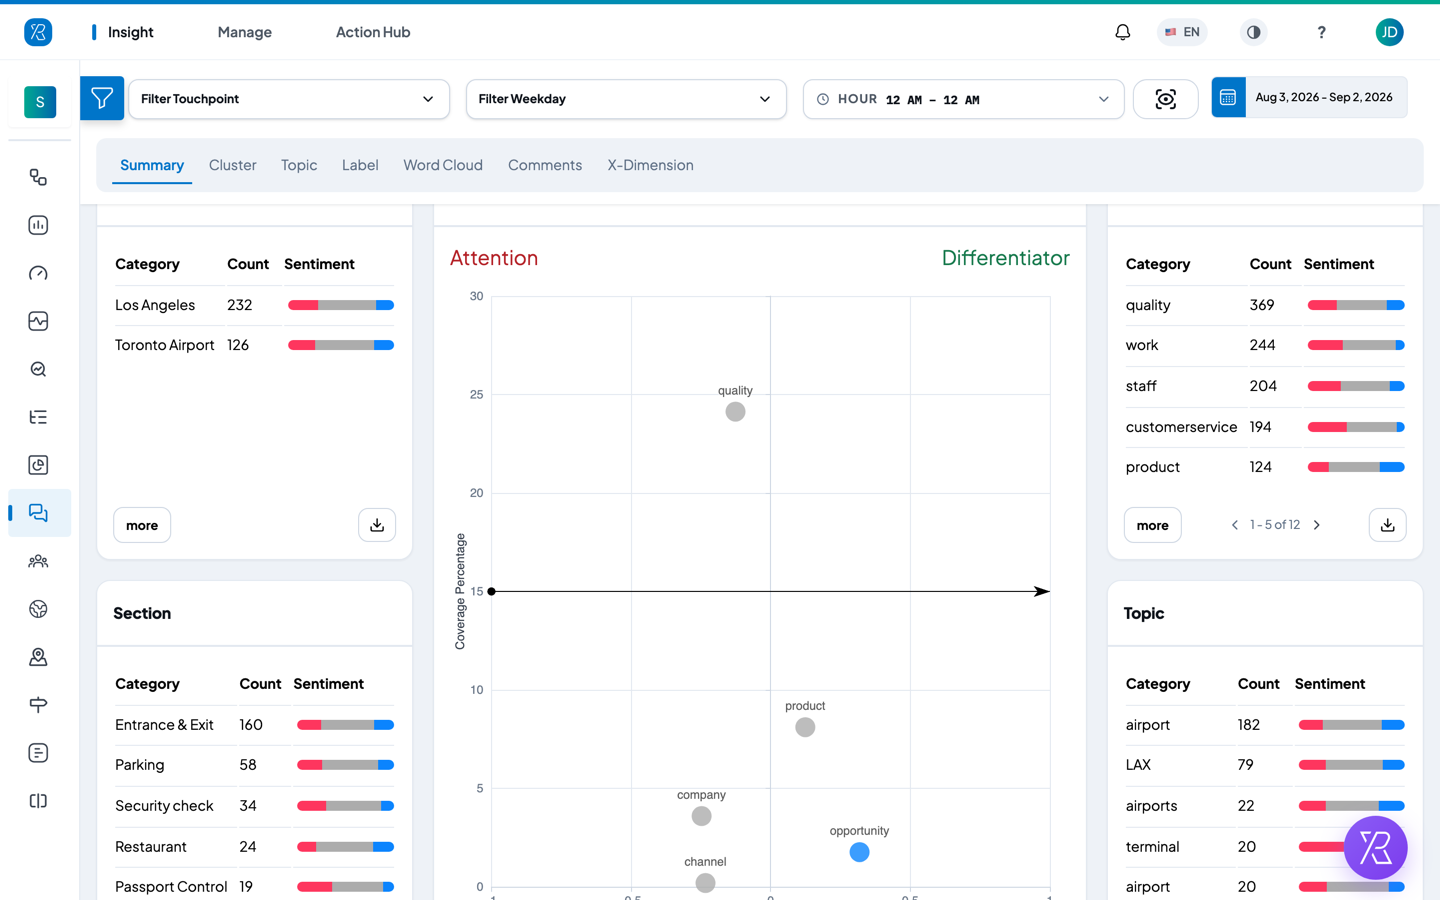
Task: Switch to the Word Cloud tab
Action: click(x=443, y=165)
